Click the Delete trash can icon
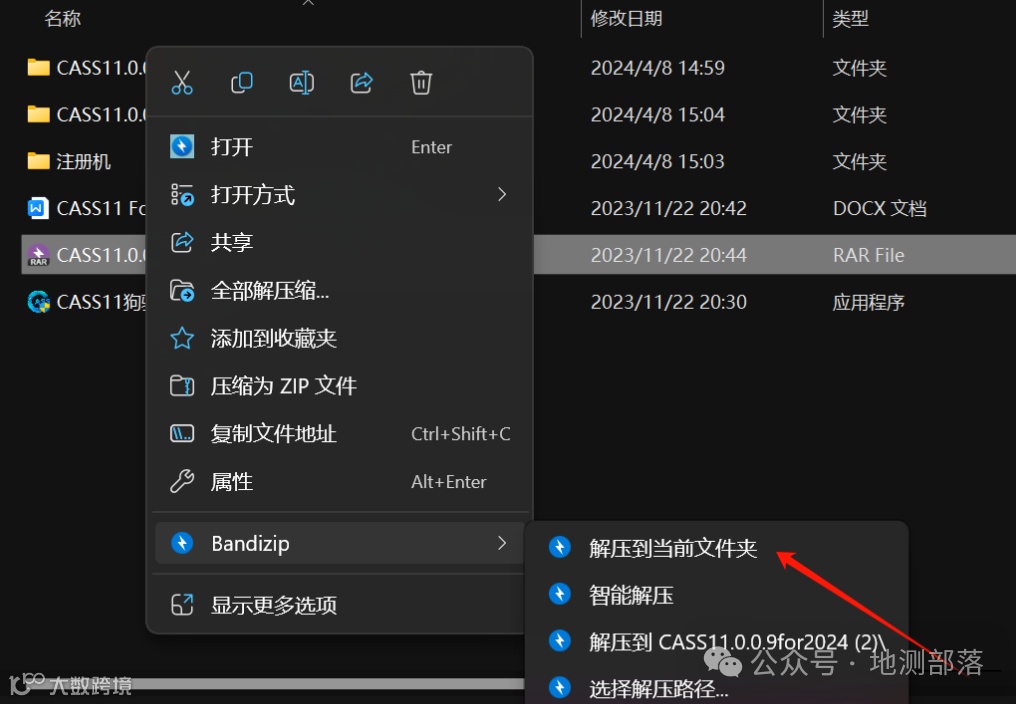 coord(421,83)
